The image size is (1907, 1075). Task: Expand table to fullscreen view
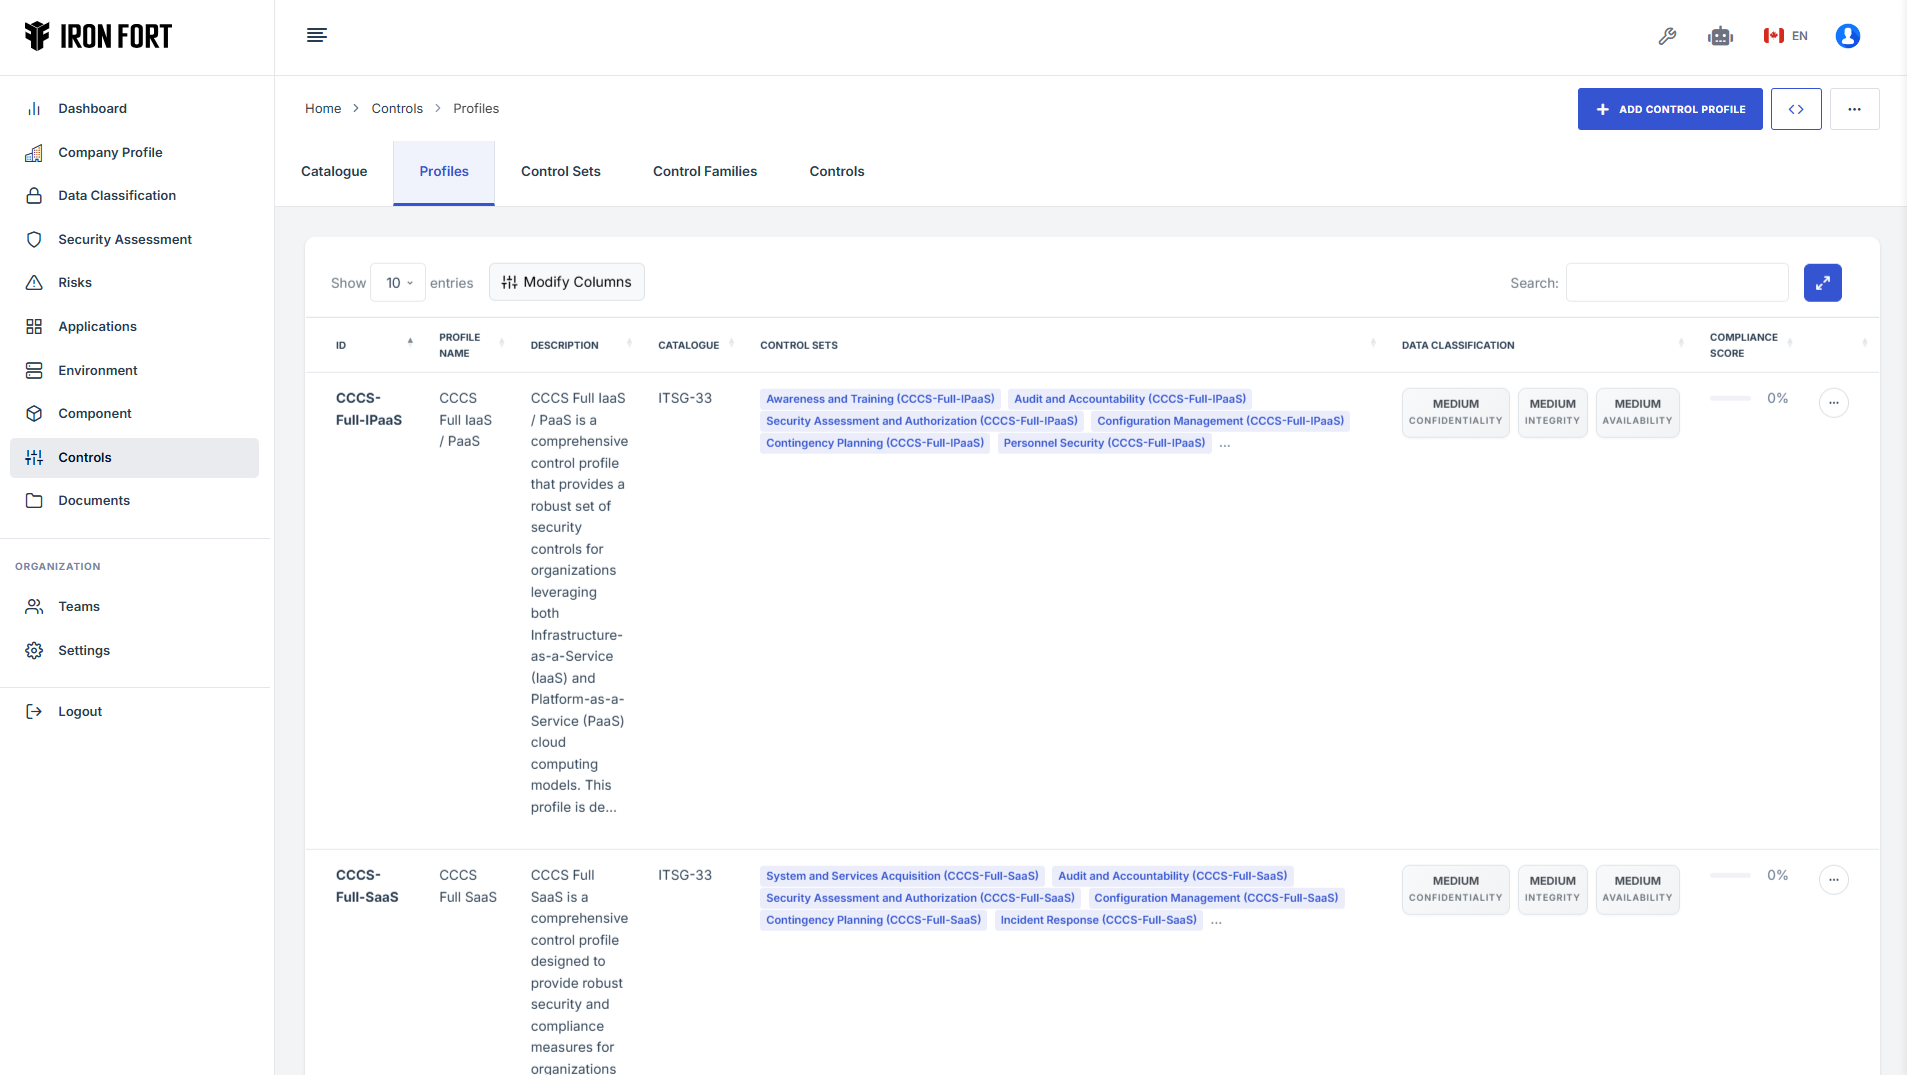pyautogui.click(x=1822, y=283)
